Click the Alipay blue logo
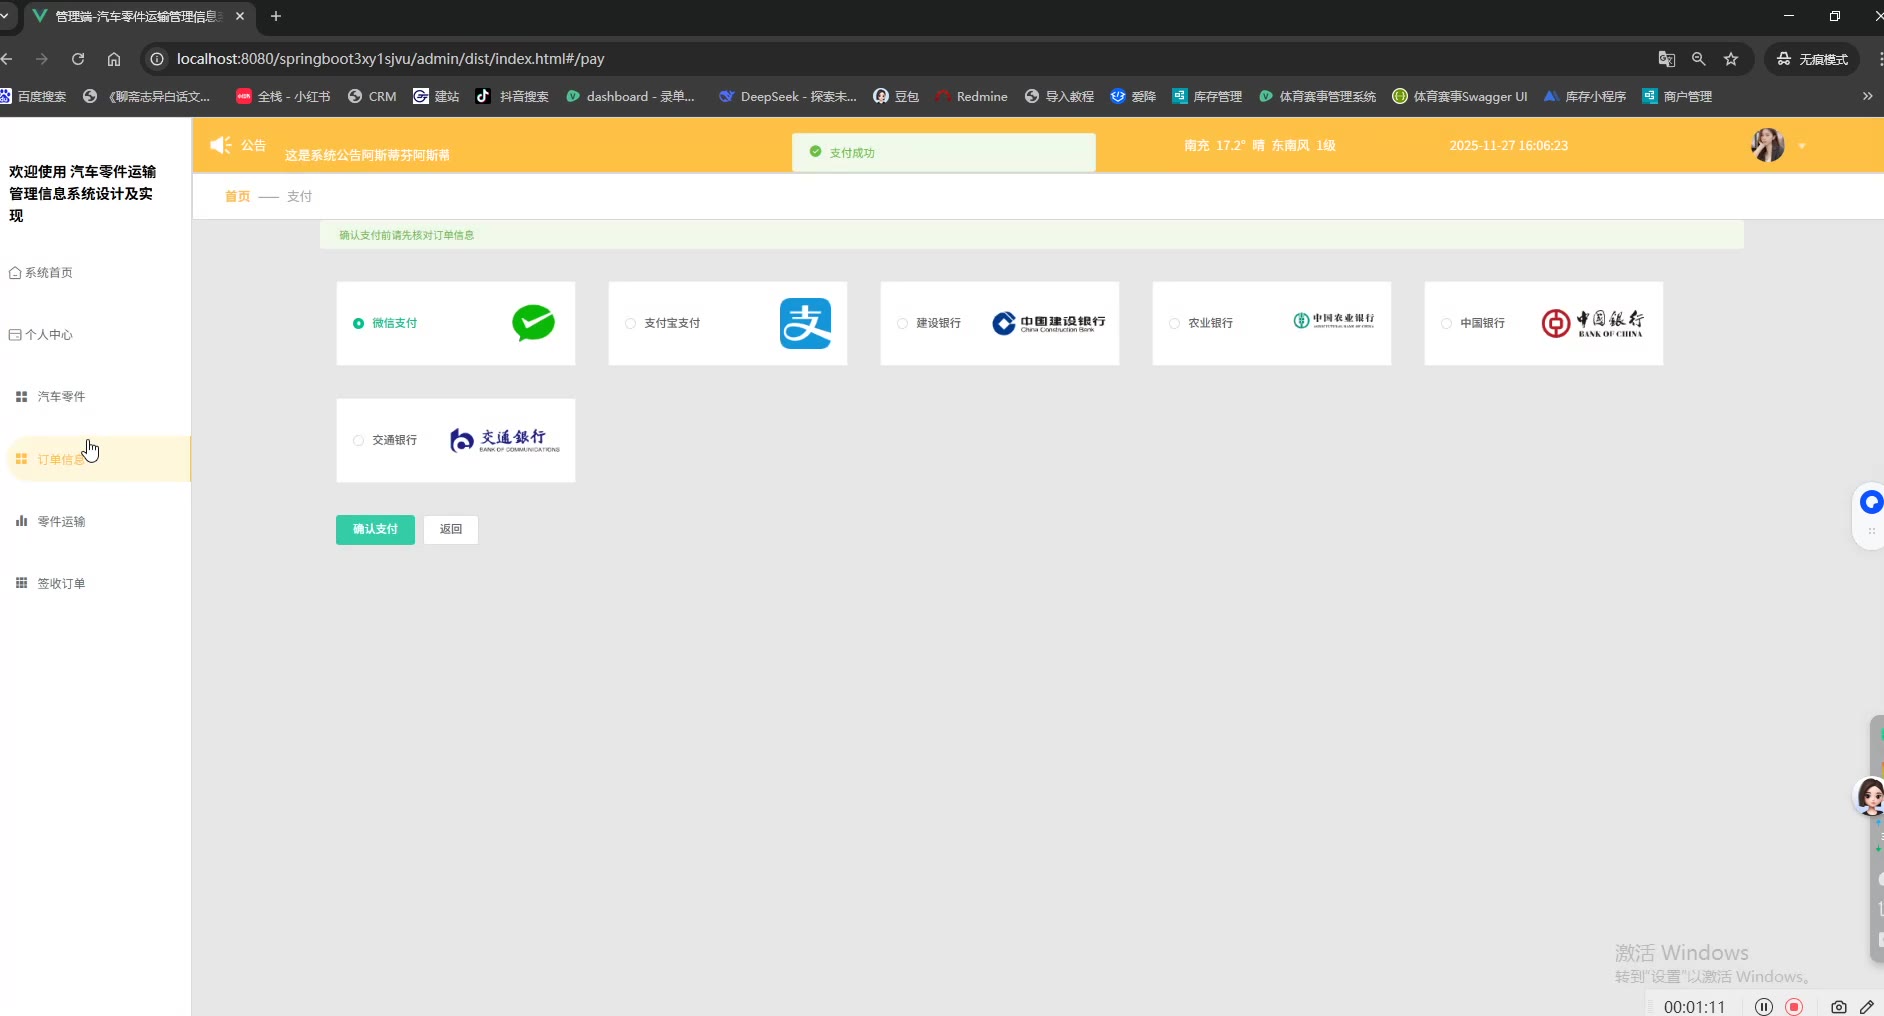Image resolution: width=1884 pixels, height=1016 pixels. tap(805, 323)
